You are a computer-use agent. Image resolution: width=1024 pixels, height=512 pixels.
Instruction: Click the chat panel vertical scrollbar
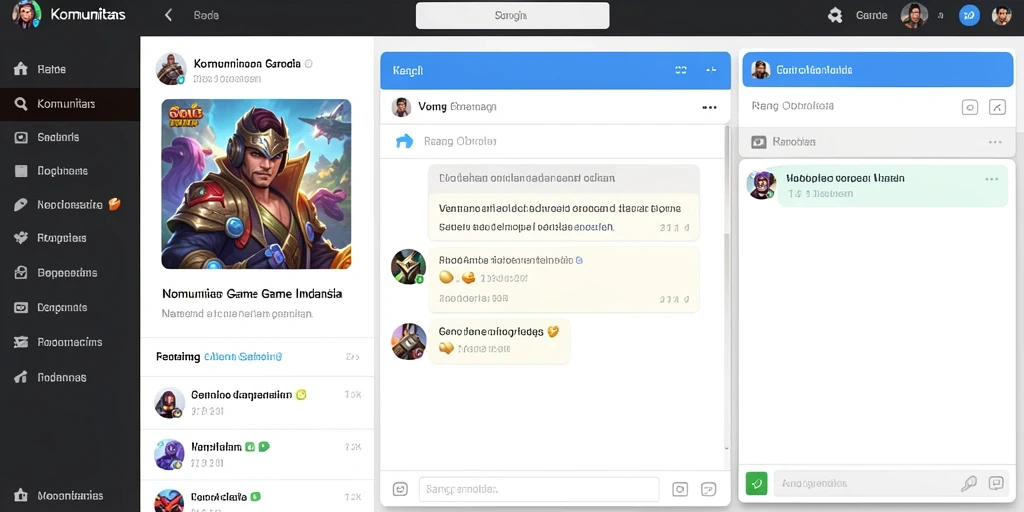[728, 287]
